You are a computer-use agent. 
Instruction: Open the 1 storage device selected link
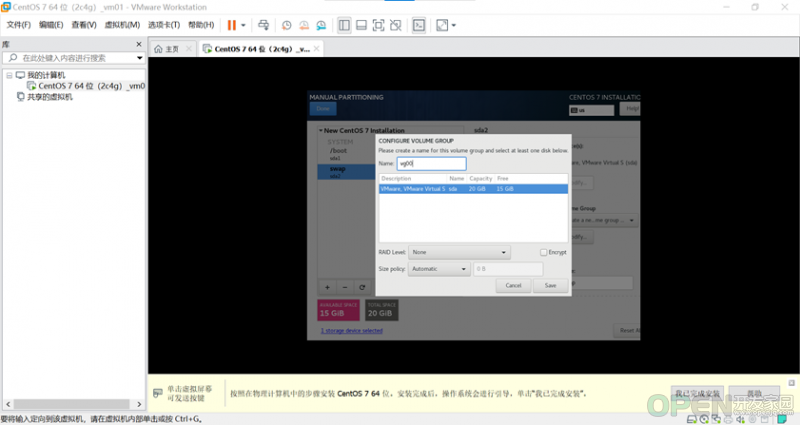coord(352,331)
